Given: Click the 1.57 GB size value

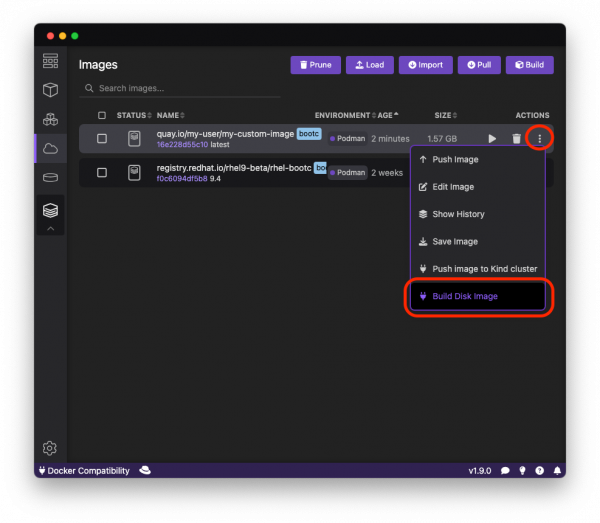Looking at the screenshot, I should 442,138.
